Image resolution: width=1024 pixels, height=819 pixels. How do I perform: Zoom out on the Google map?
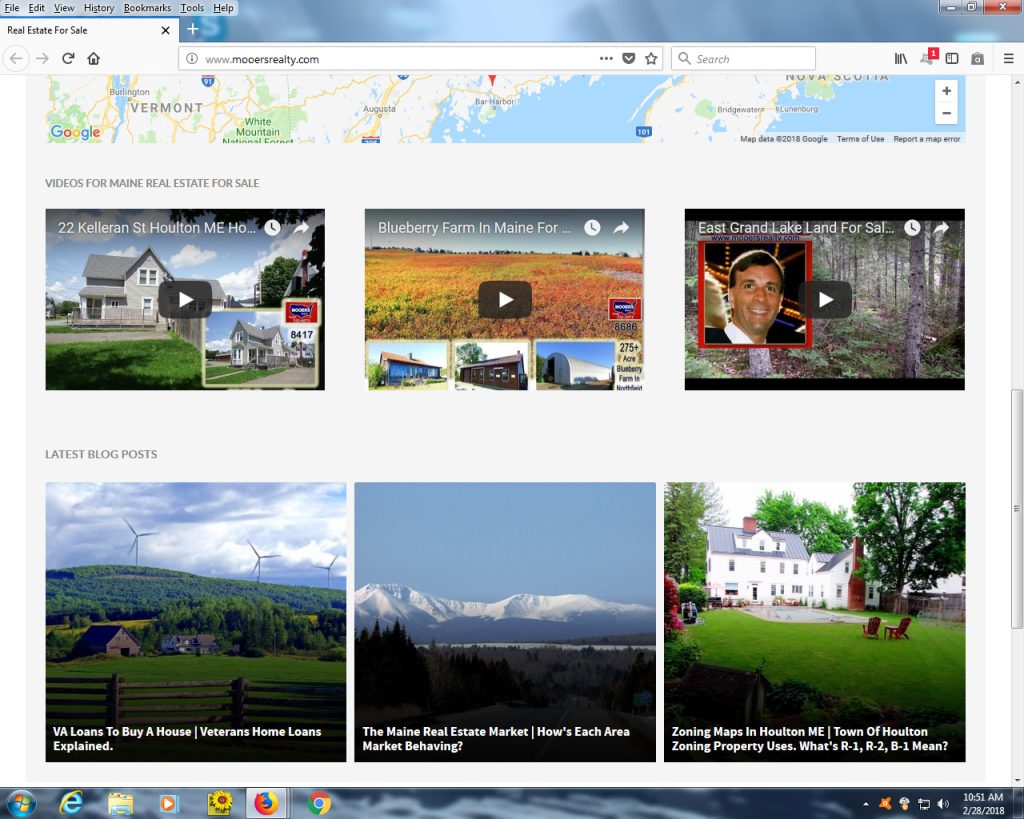[x=946, y=113]
